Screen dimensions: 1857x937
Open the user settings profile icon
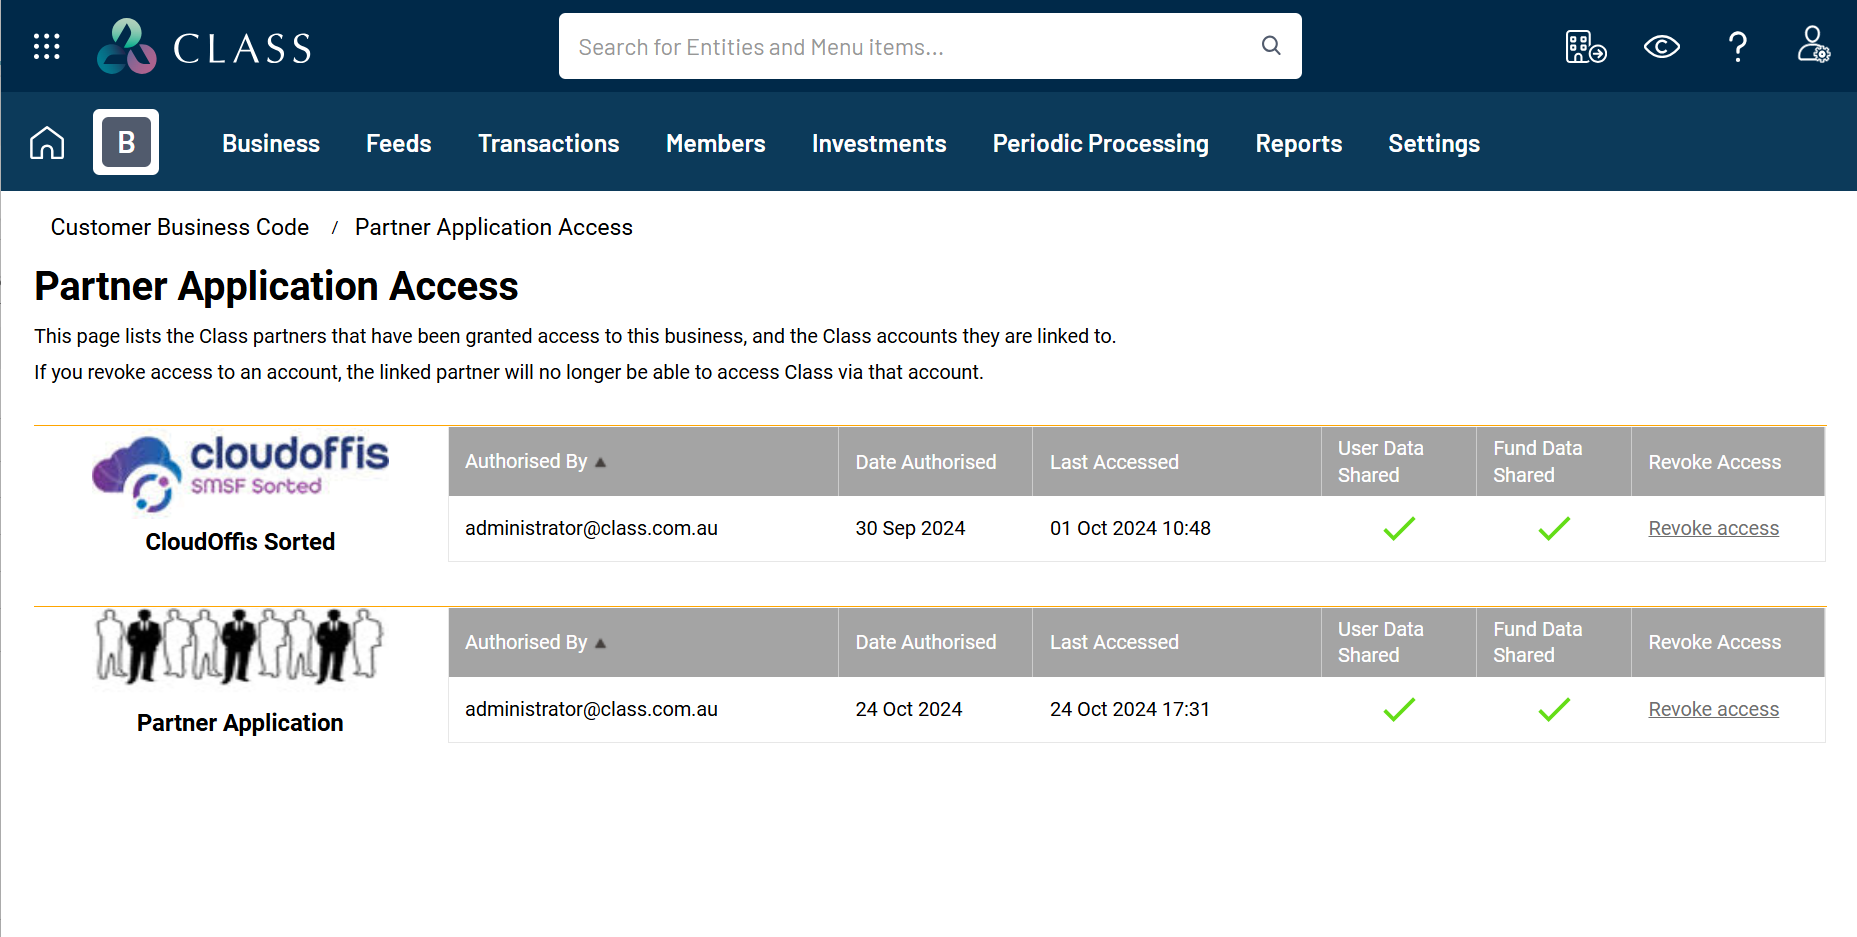point(1813,45)
